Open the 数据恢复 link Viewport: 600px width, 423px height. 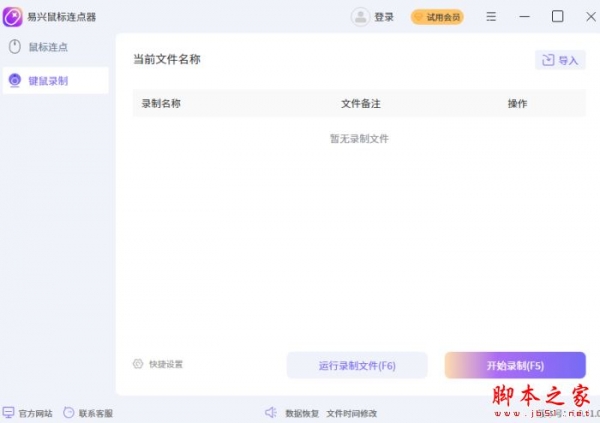(x=302, y=413)
